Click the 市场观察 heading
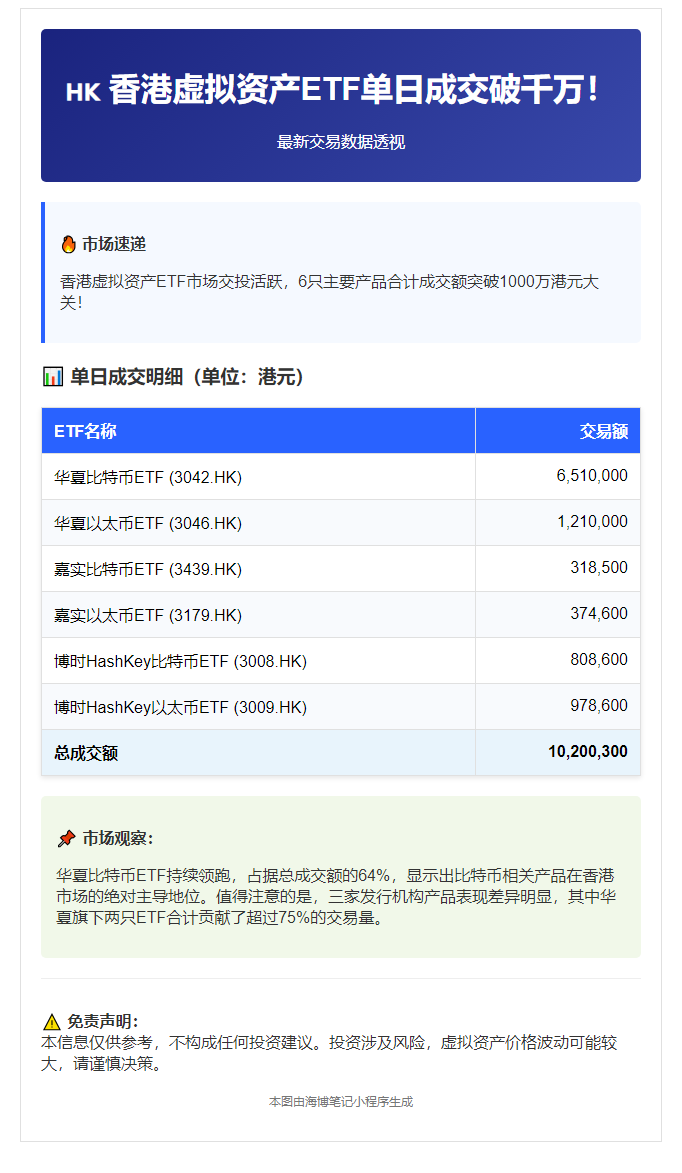Screen dimensions: 682x1173 pos(117,839)
